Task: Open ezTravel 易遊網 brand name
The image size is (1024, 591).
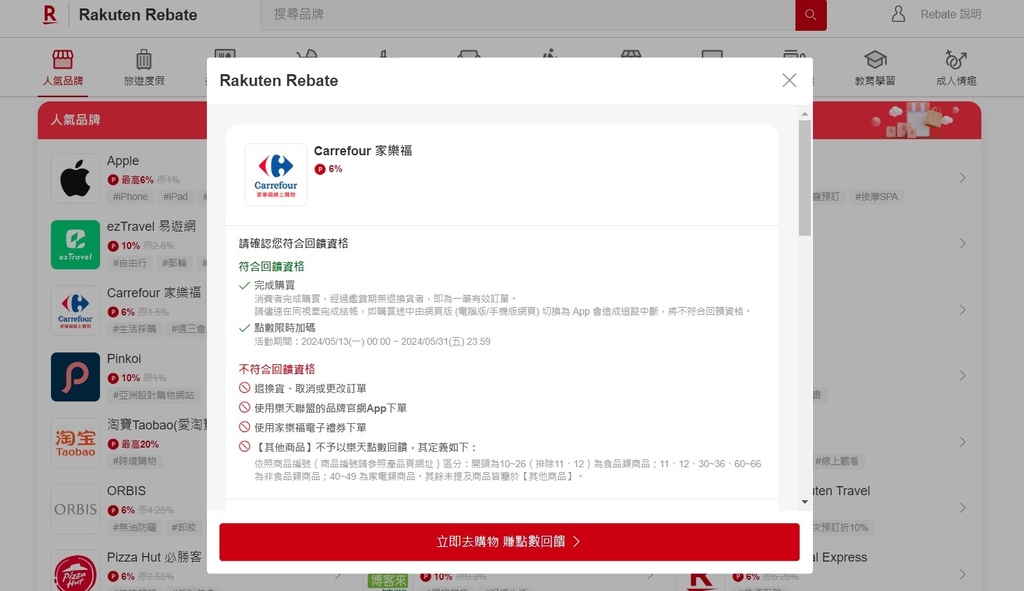Action: tap(151, 227)
